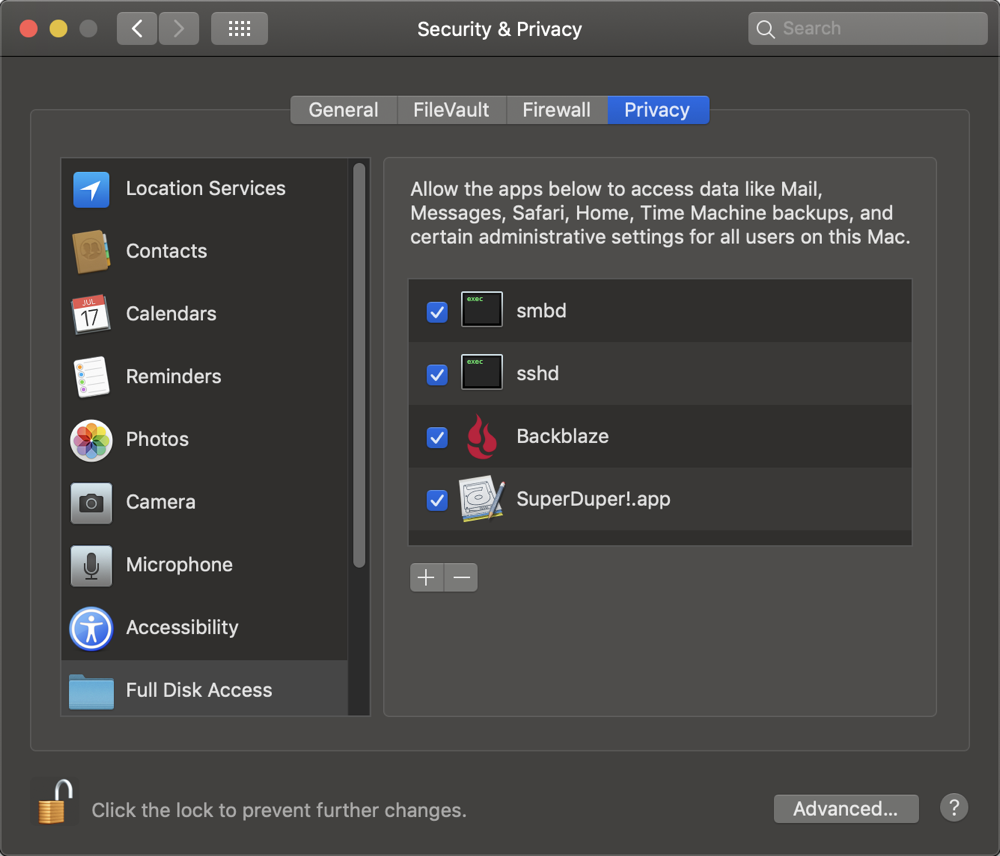Show all preferences with grid button
This screenshot has height=856, width=1000.
pyautogui.click(x=239, y=28)
